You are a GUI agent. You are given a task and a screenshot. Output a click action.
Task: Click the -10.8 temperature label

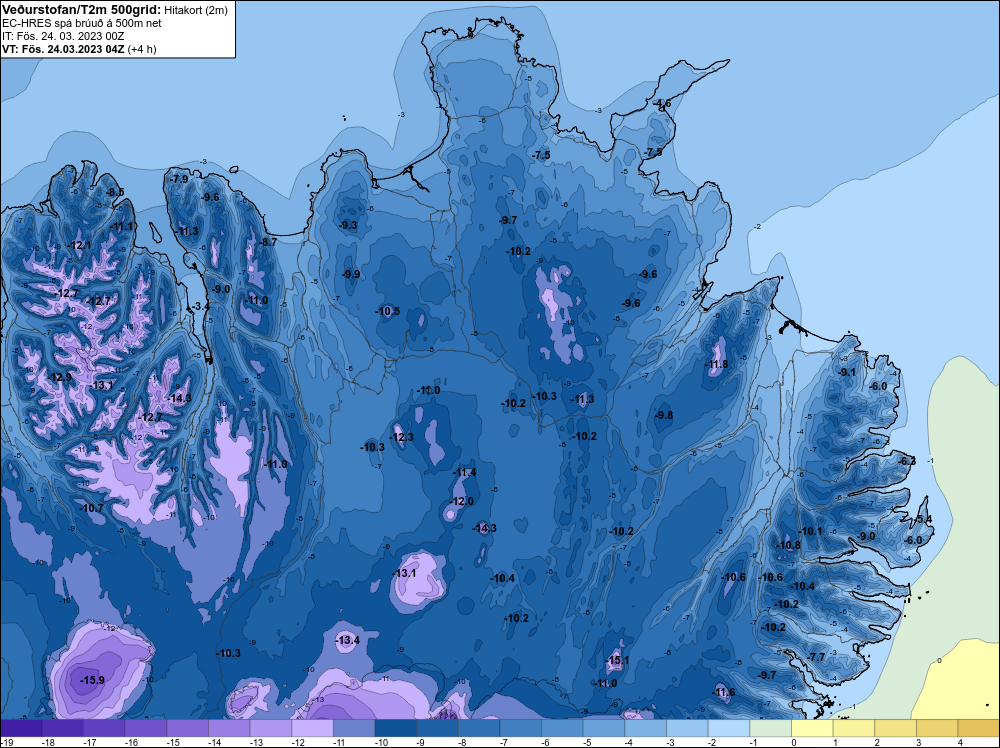coord(789,545)
